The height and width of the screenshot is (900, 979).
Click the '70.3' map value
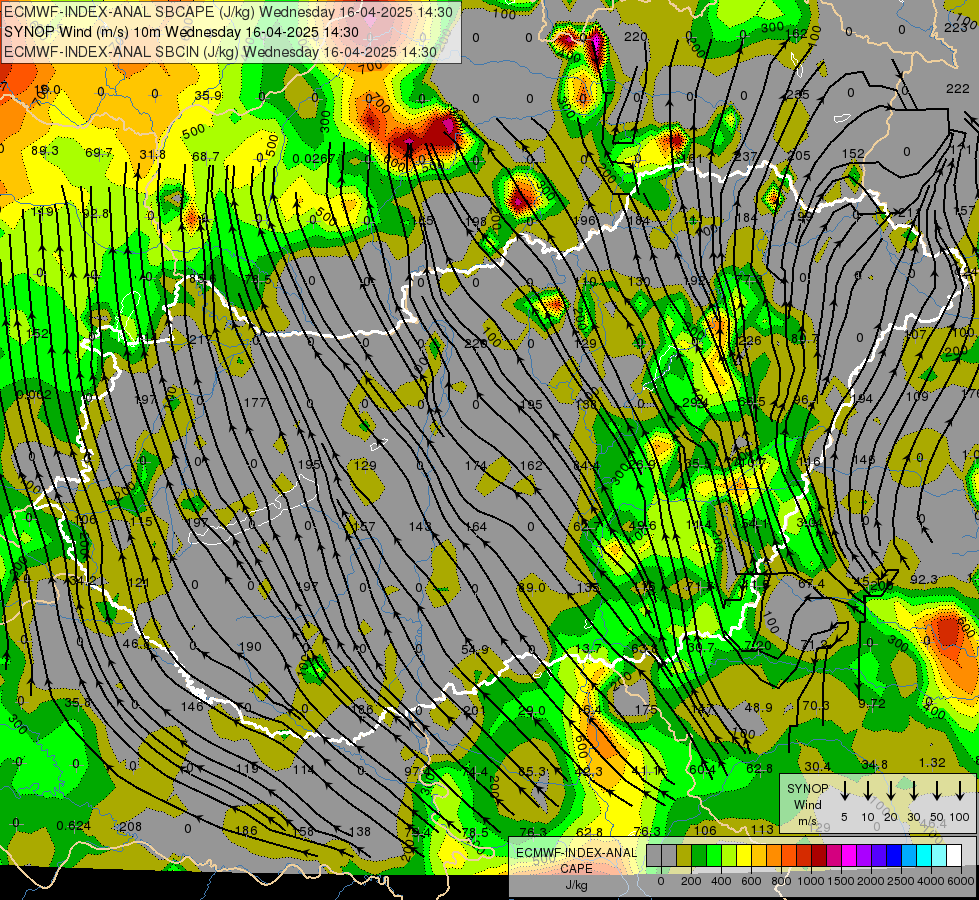pos(815,705)
